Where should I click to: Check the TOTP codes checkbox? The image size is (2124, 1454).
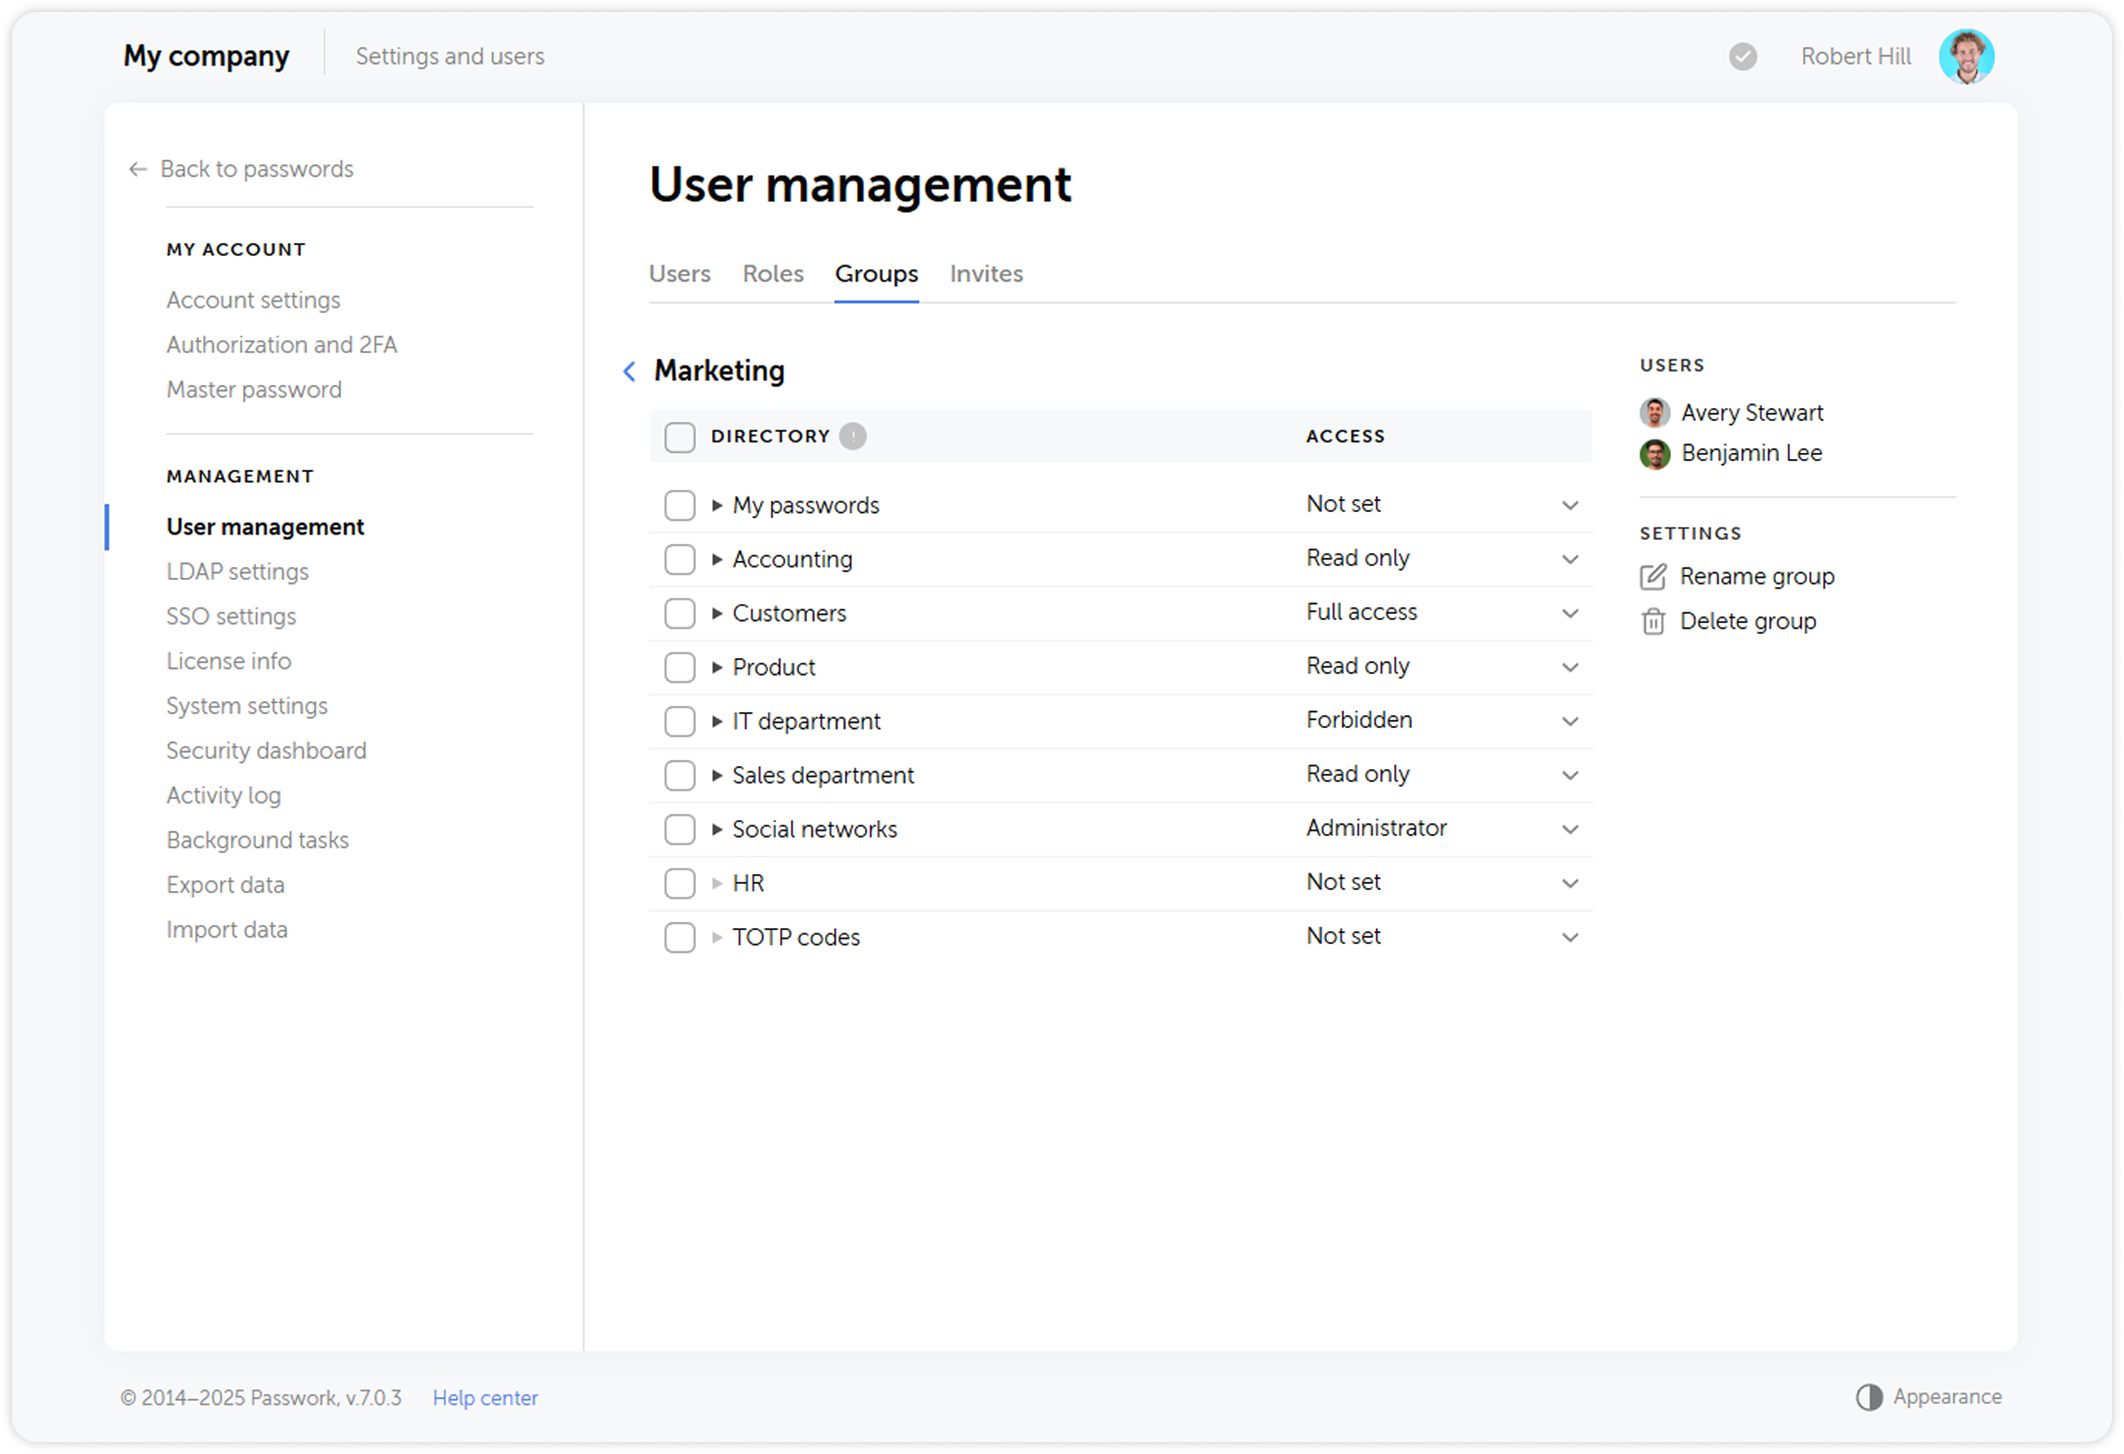pyautogui.click(x=680, y=937)
